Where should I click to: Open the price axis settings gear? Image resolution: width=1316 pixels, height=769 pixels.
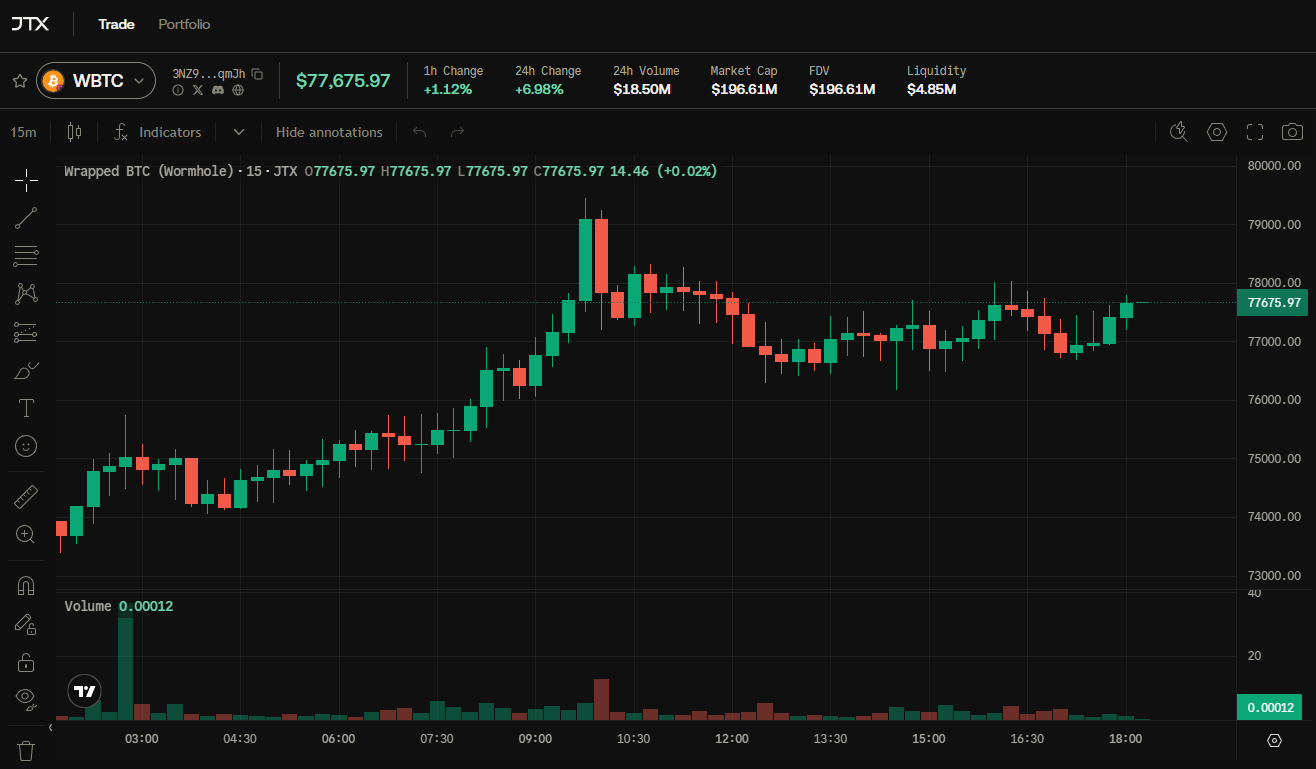tap(1274, 741)
